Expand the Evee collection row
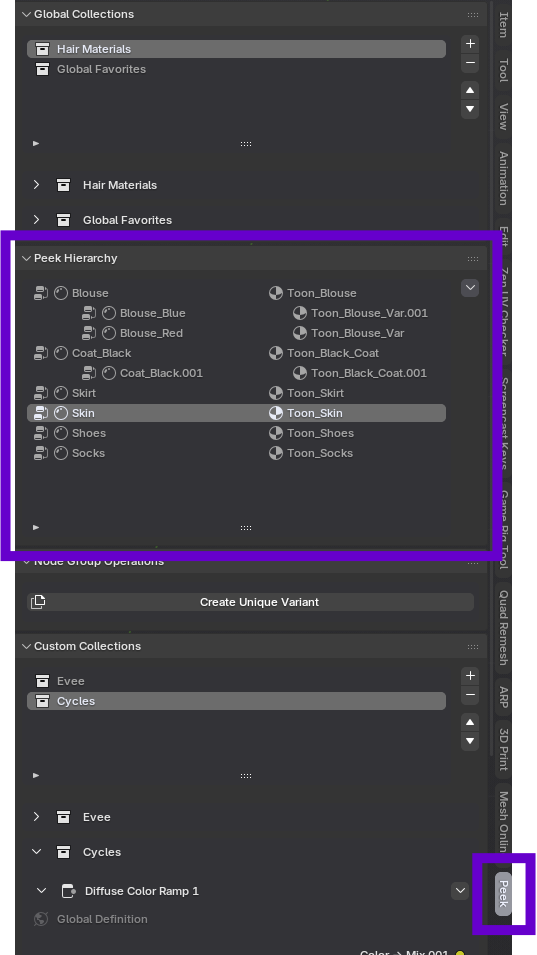 coord(37,817)
